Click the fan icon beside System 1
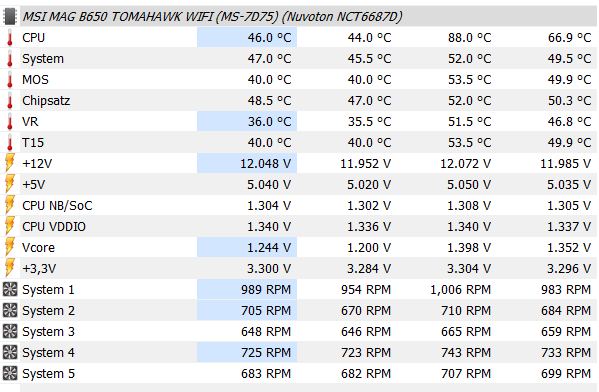The image size is (599, 392). 10,290
